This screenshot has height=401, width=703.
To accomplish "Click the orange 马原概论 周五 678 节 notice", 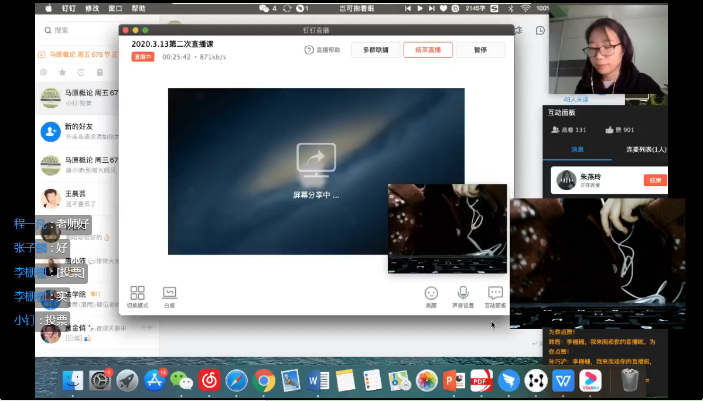I will pos(79,54).
